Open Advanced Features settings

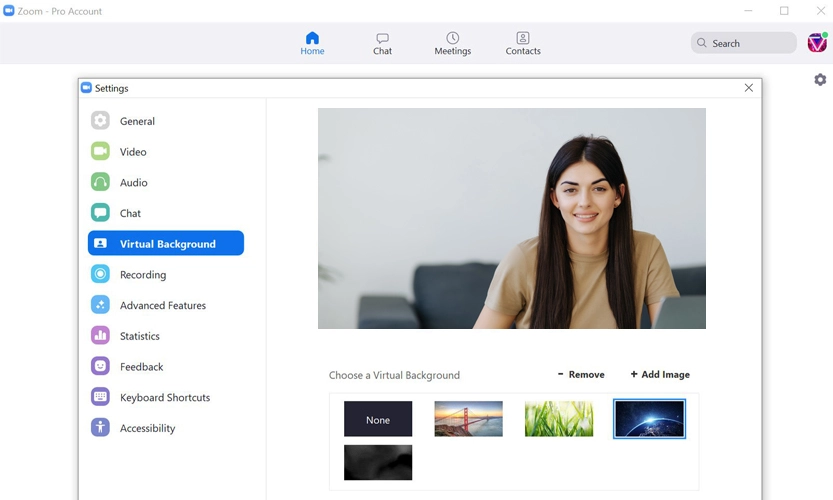(x=162, y=306)
